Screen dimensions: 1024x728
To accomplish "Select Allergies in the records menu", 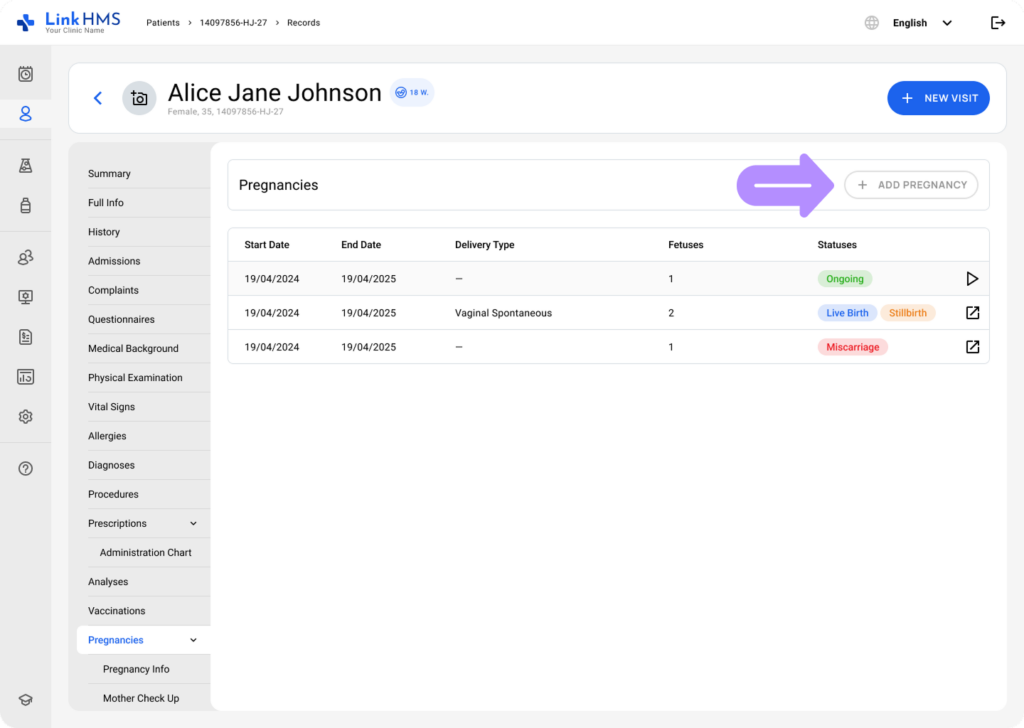I will 107,436.
